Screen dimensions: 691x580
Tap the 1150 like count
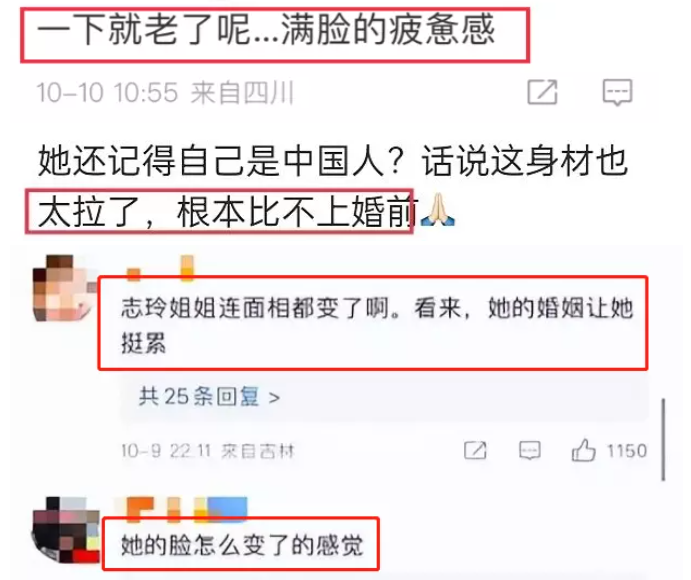627,451
